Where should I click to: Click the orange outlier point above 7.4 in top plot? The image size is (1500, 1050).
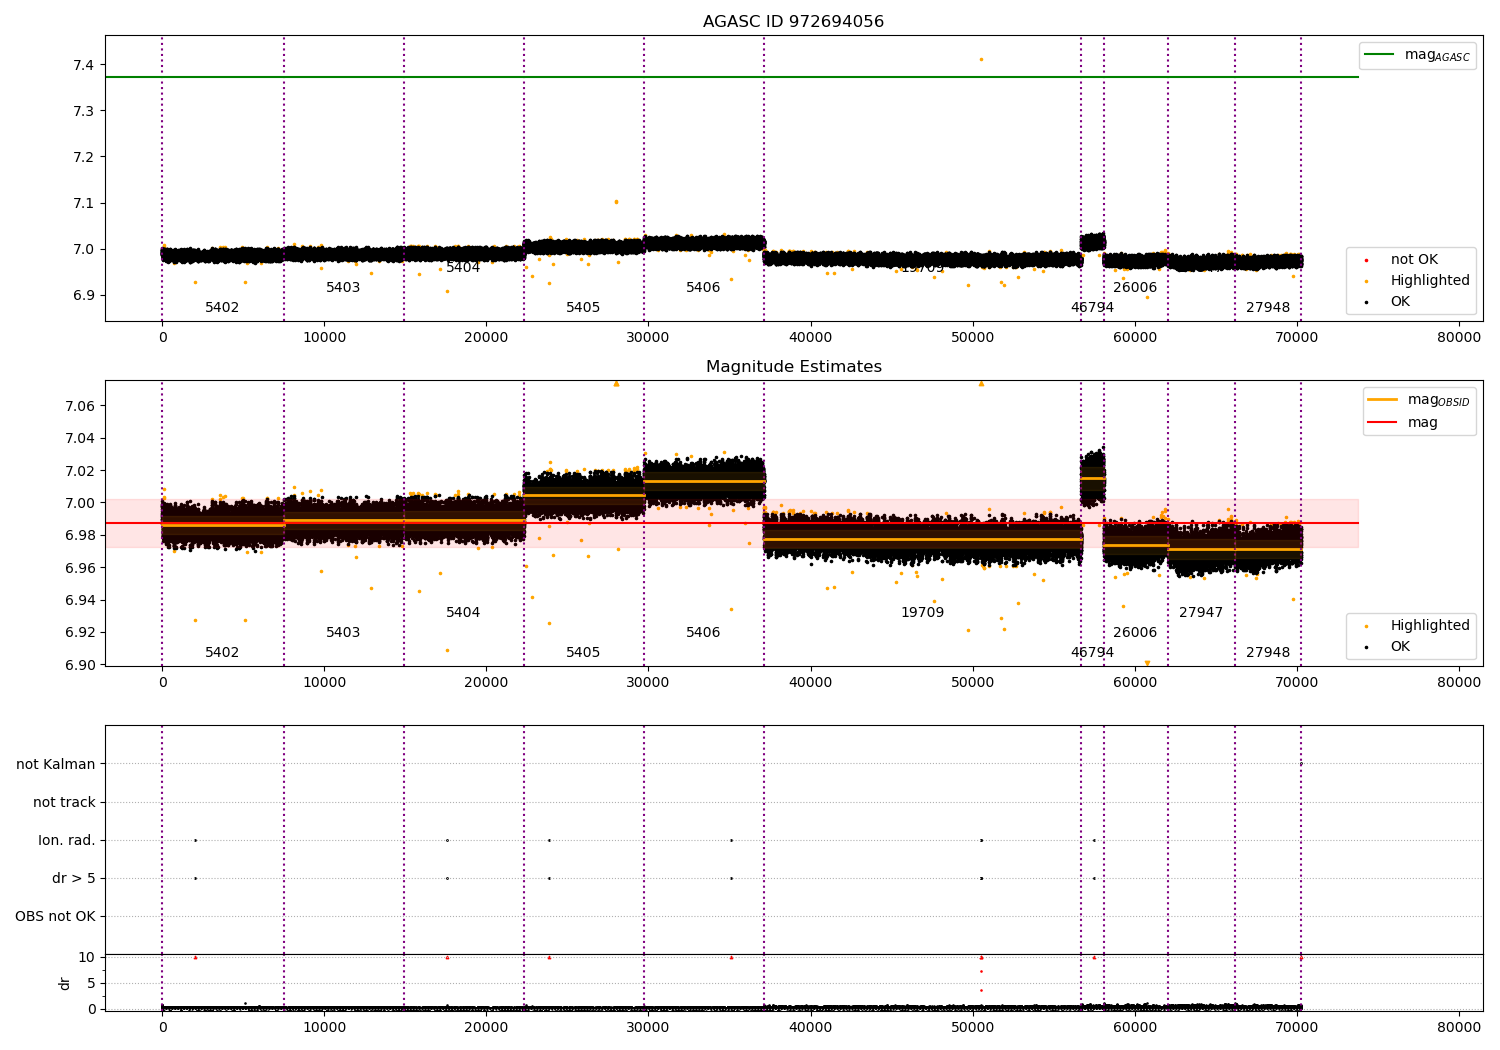[x=981, y=59]
